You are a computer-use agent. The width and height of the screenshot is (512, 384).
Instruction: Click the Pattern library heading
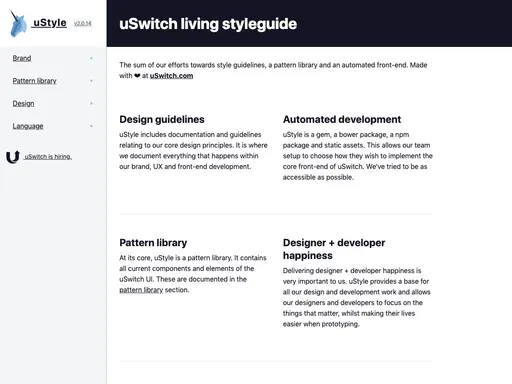click(x=153, y=243)
